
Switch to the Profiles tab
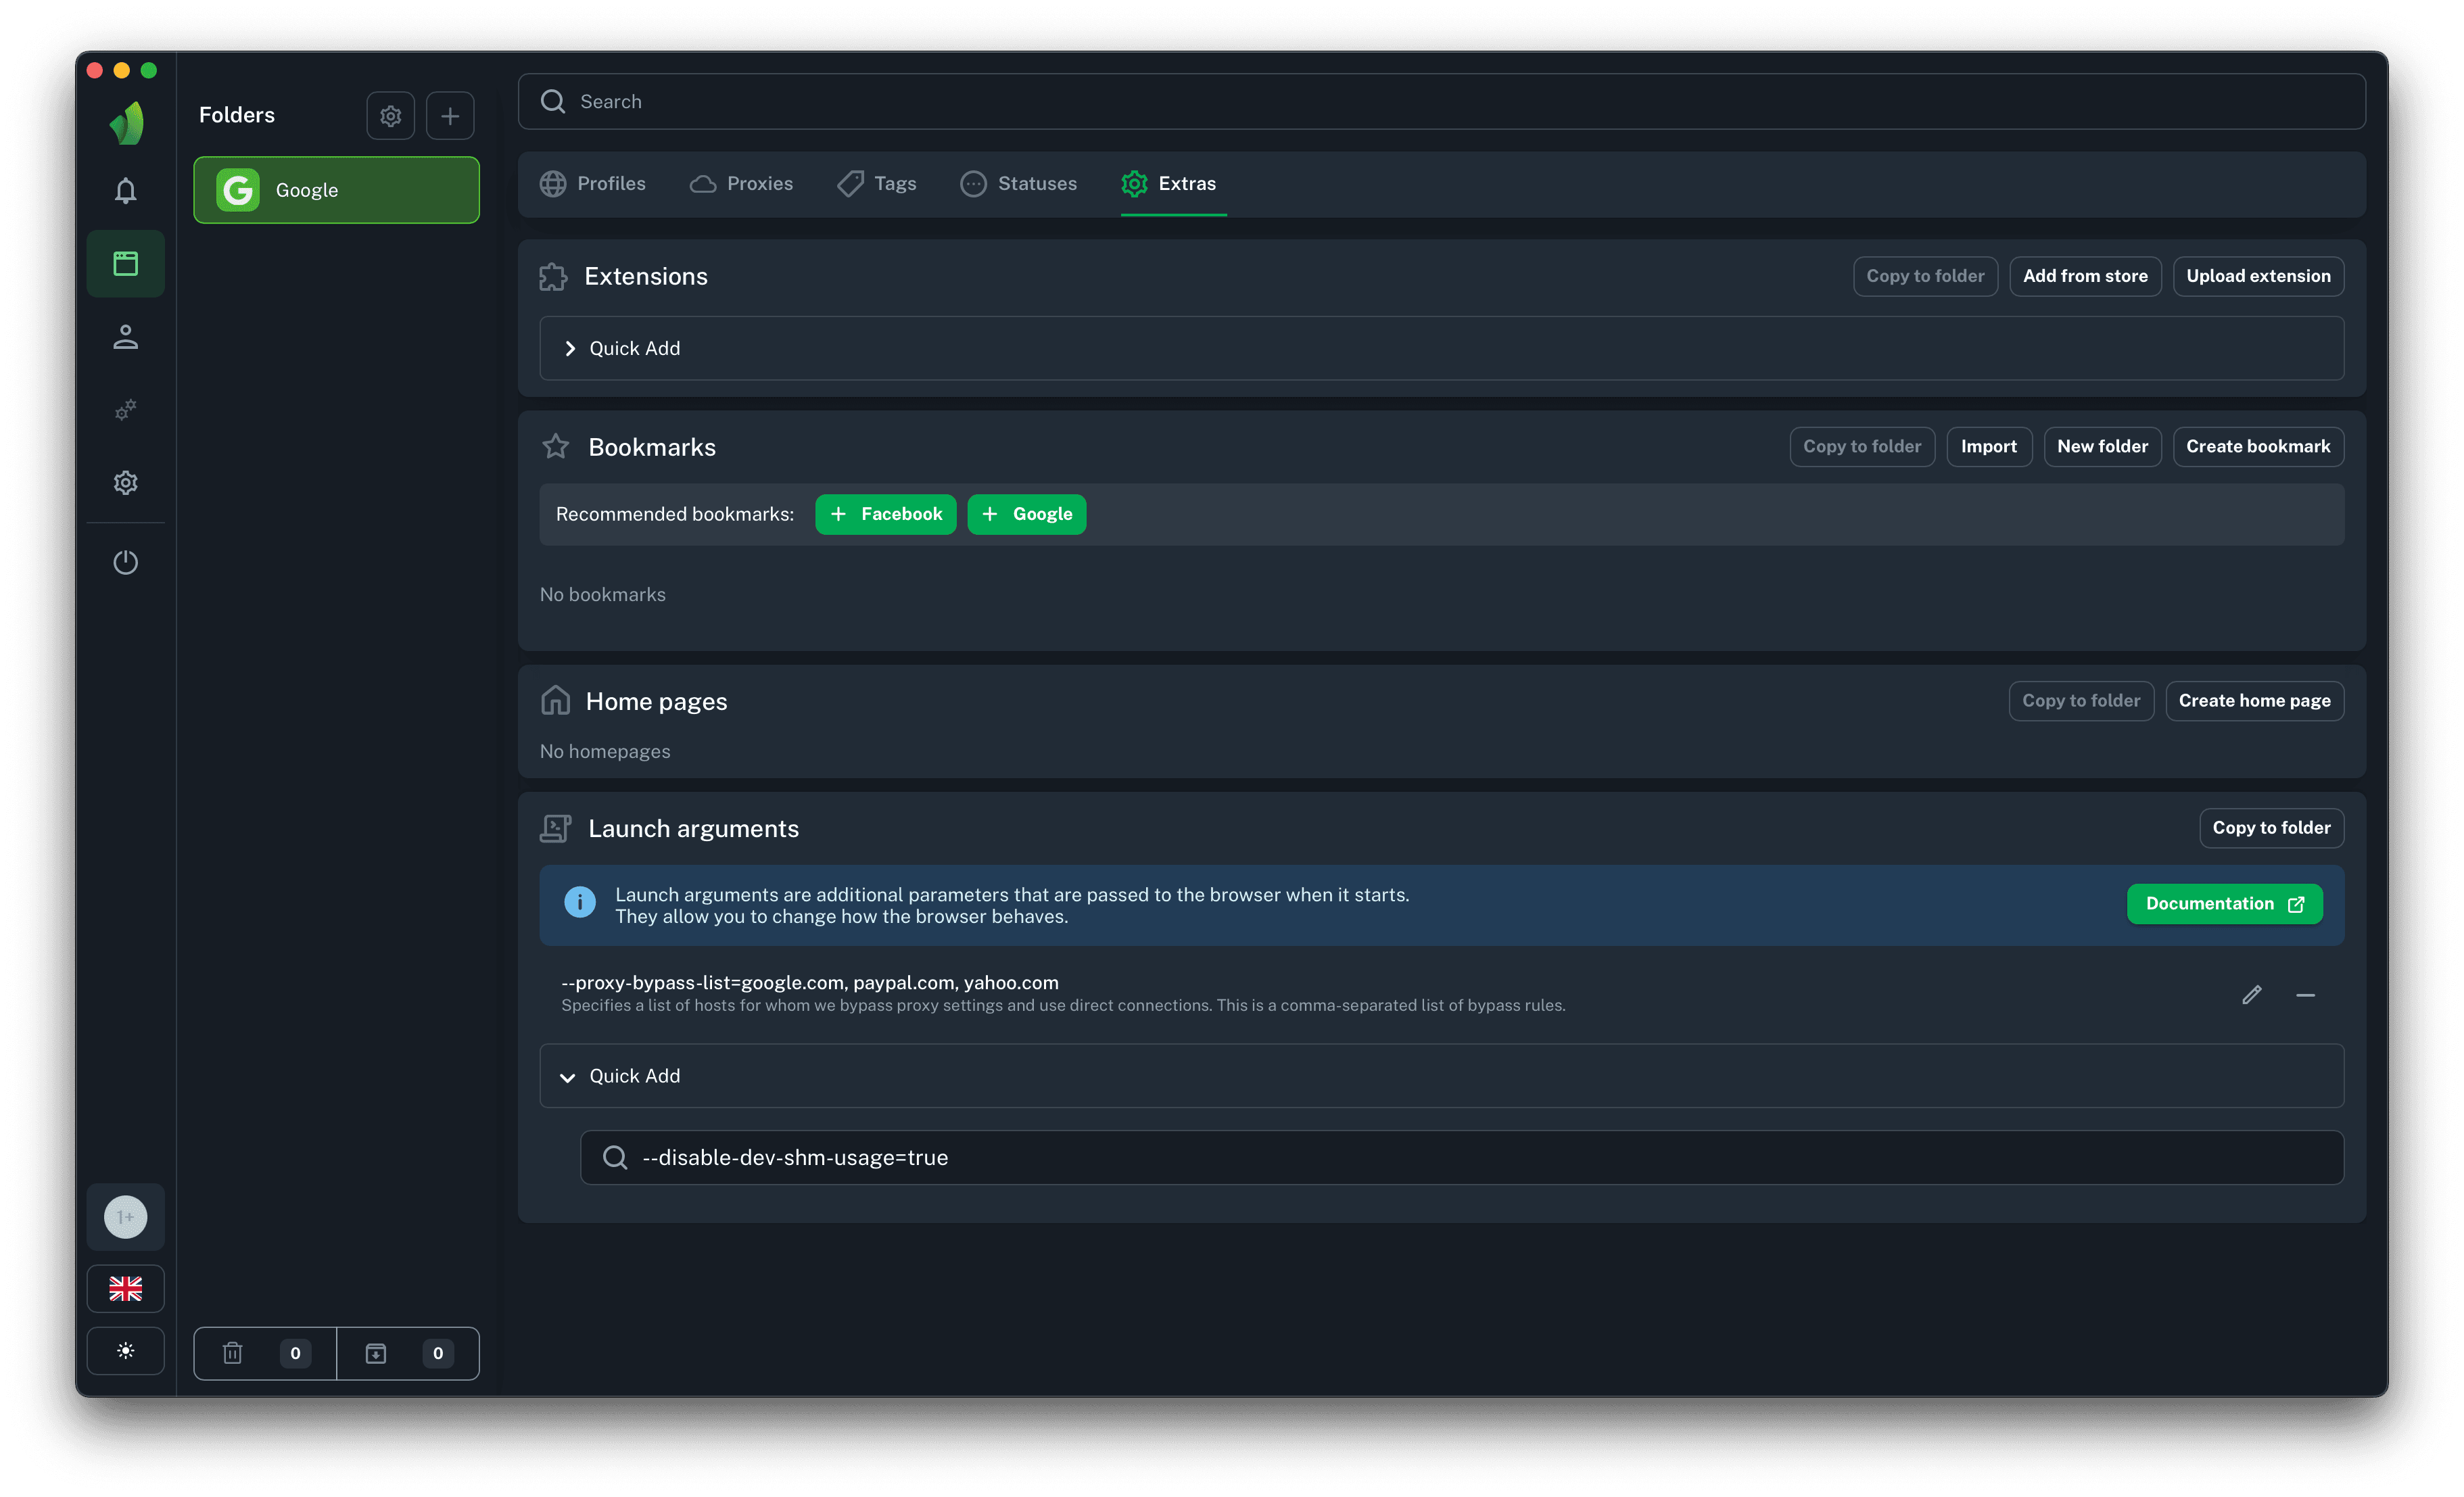tap(593, 184)
